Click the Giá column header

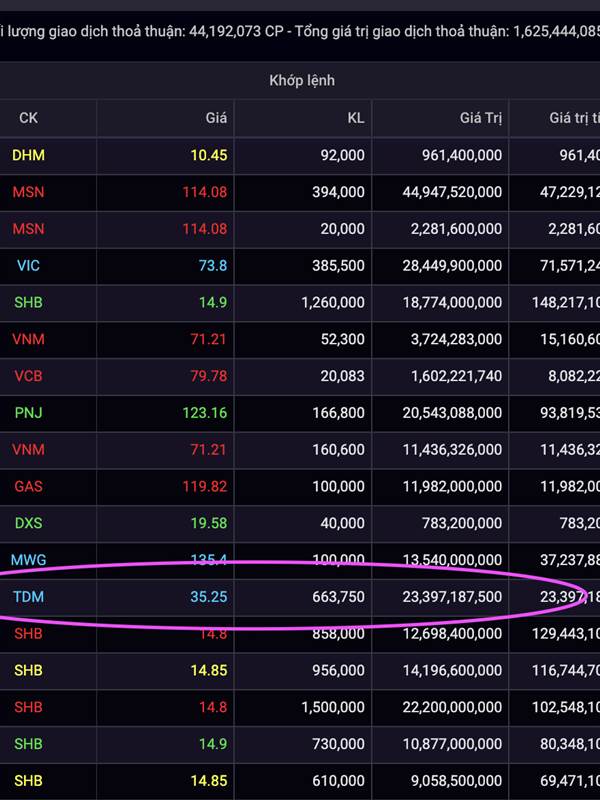[x=216, y=118]
